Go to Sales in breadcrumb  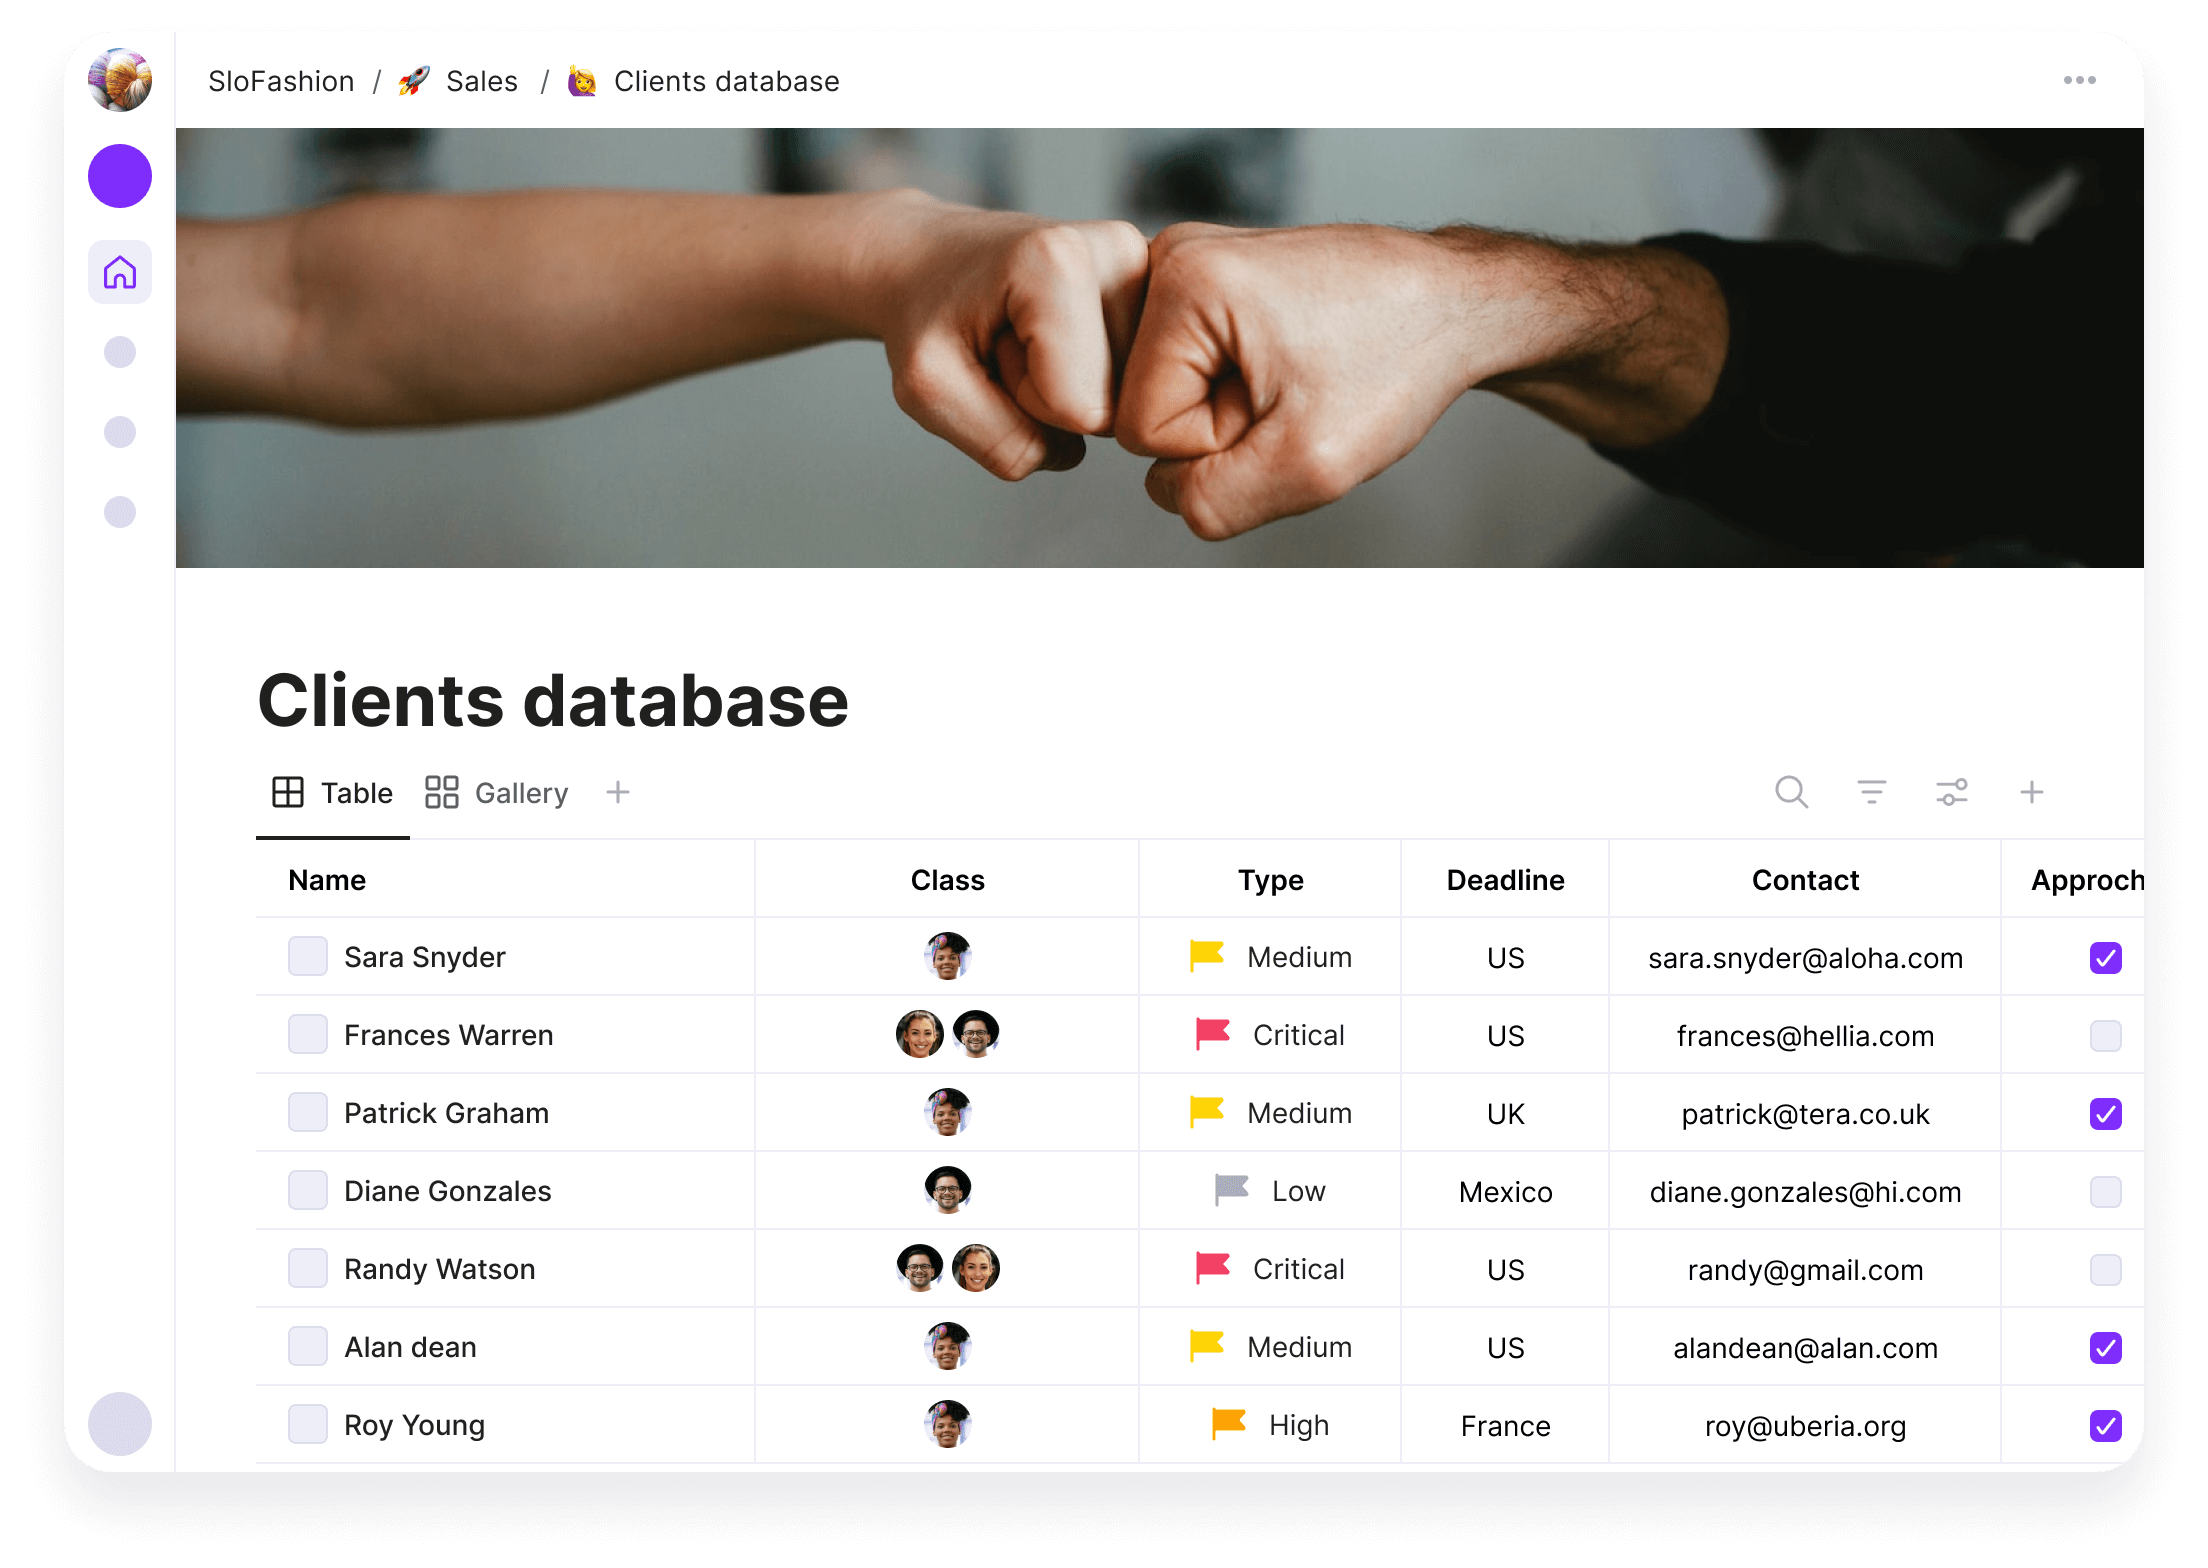pos(481,81)
